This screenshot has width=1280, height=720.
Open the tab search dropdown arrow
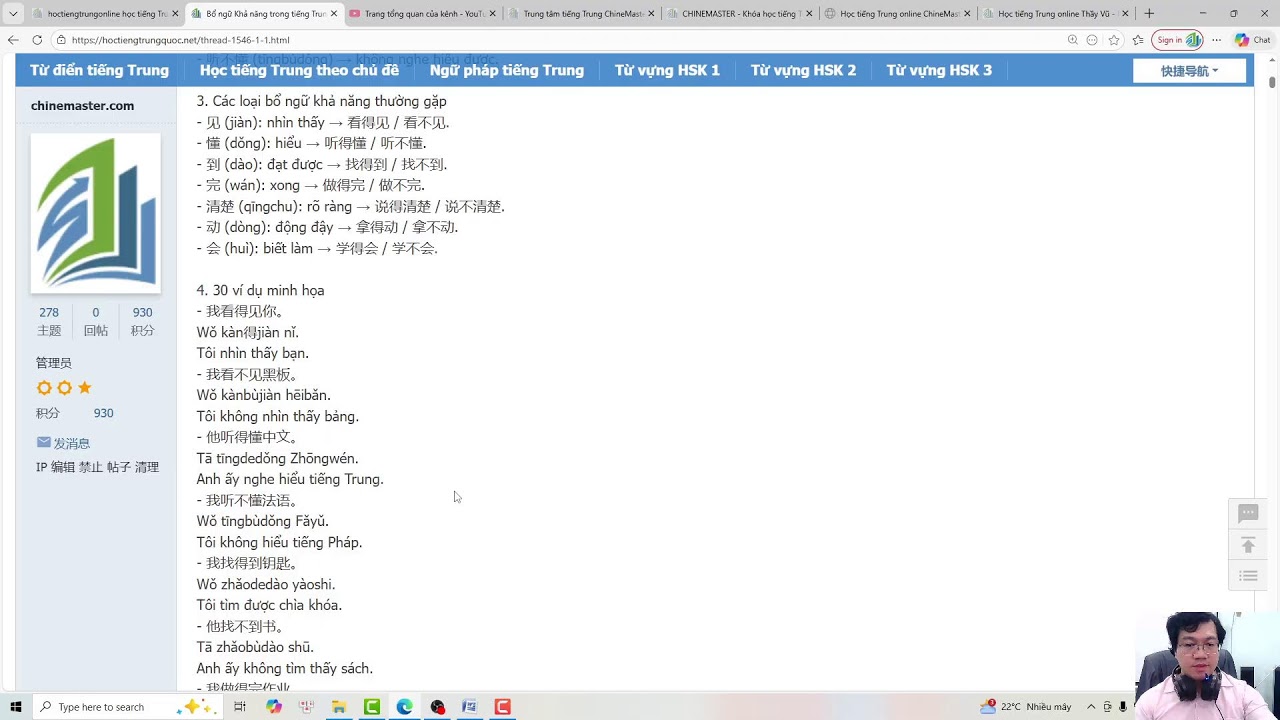pyautogui.click(x=13, y=14)
